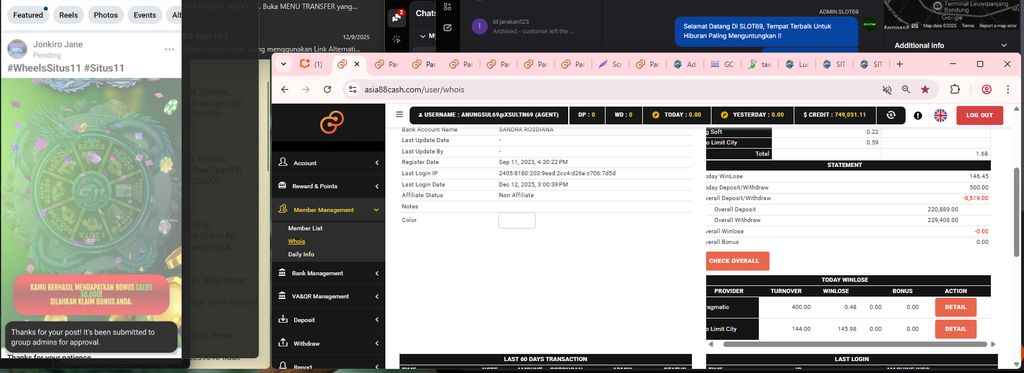
Task: Click the username ANUNGSUL69 status panel
Action: tap(489, 115)
